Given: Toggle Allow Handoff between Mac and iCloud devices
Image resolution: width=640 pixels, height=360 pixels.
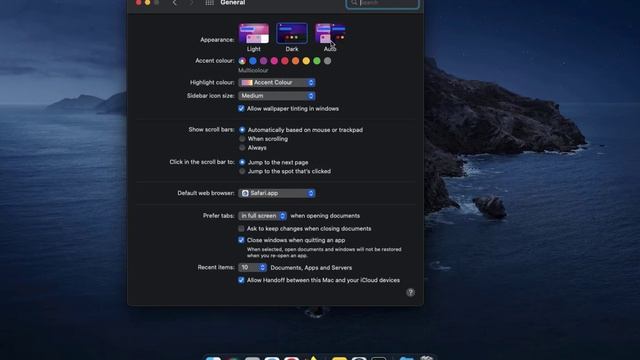Looking at the screenshot, I should 241,280.
